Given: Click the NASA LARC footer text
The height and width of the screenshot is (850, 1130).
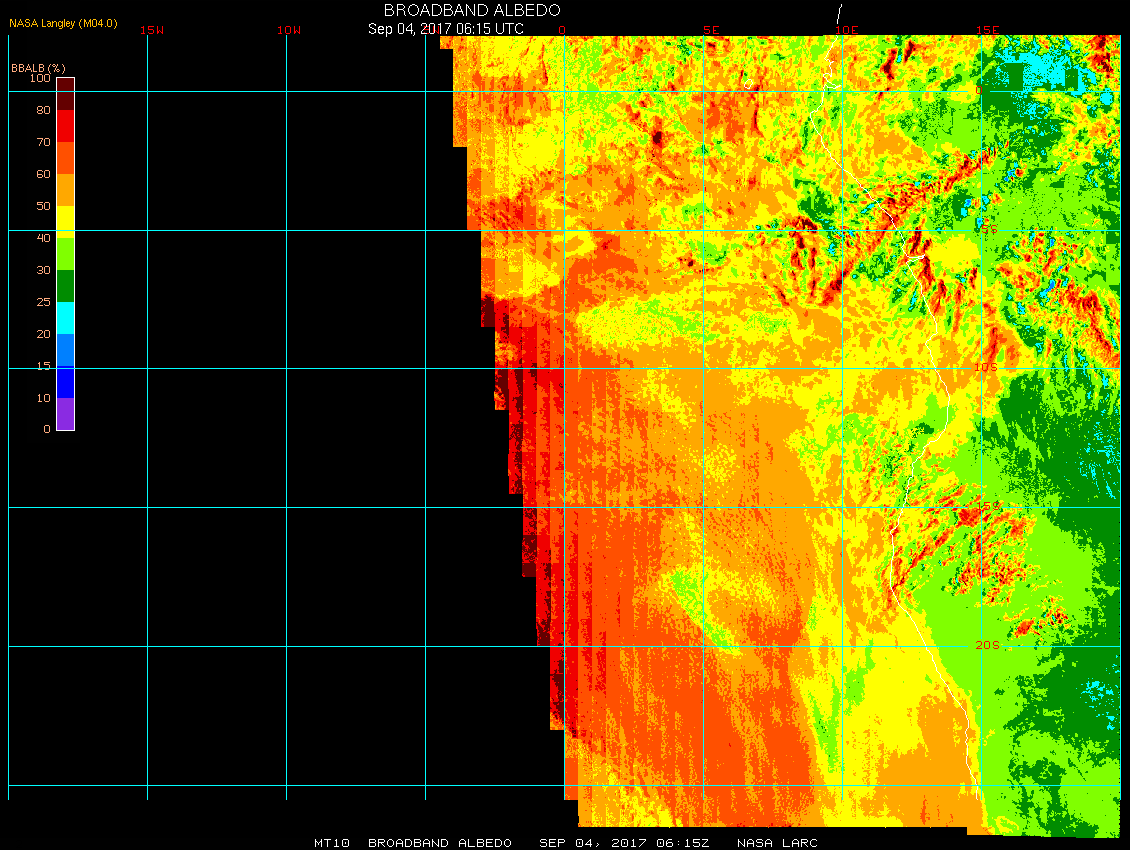Looking at the screenshot, I should (777, 843).
